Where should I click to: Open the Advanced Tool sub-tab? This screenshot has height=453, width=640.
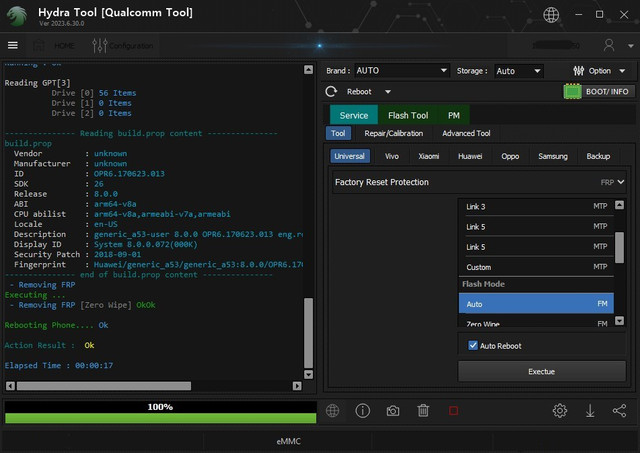coord(466,133)
